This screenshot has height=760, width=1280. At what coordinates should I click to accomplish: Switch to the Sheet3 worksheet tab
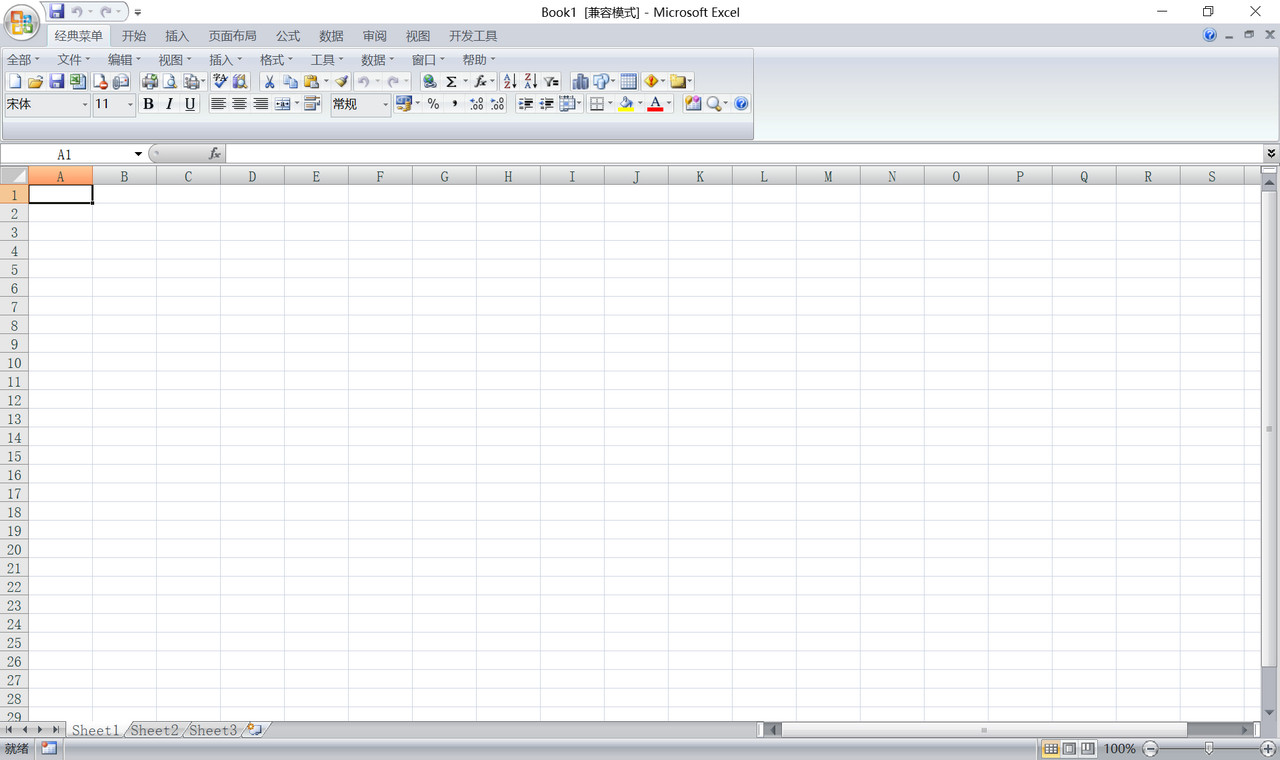tap(214, 731)
